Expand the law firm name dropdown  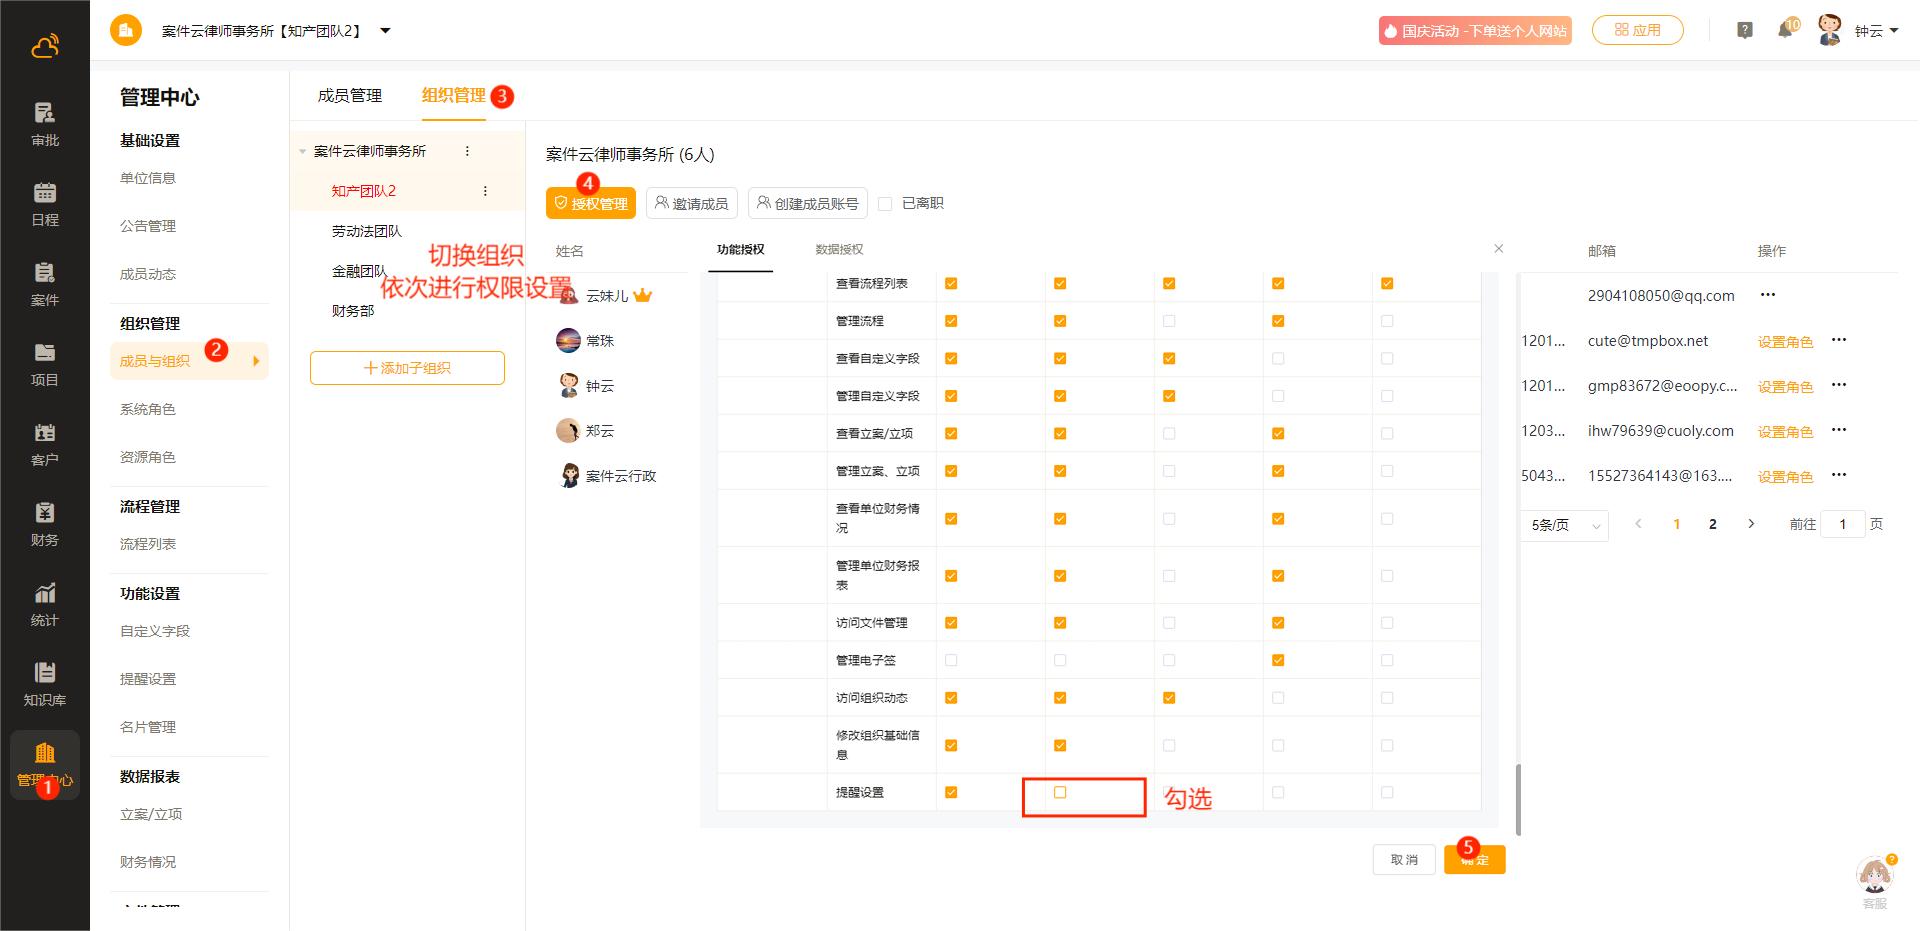point(386,31)
